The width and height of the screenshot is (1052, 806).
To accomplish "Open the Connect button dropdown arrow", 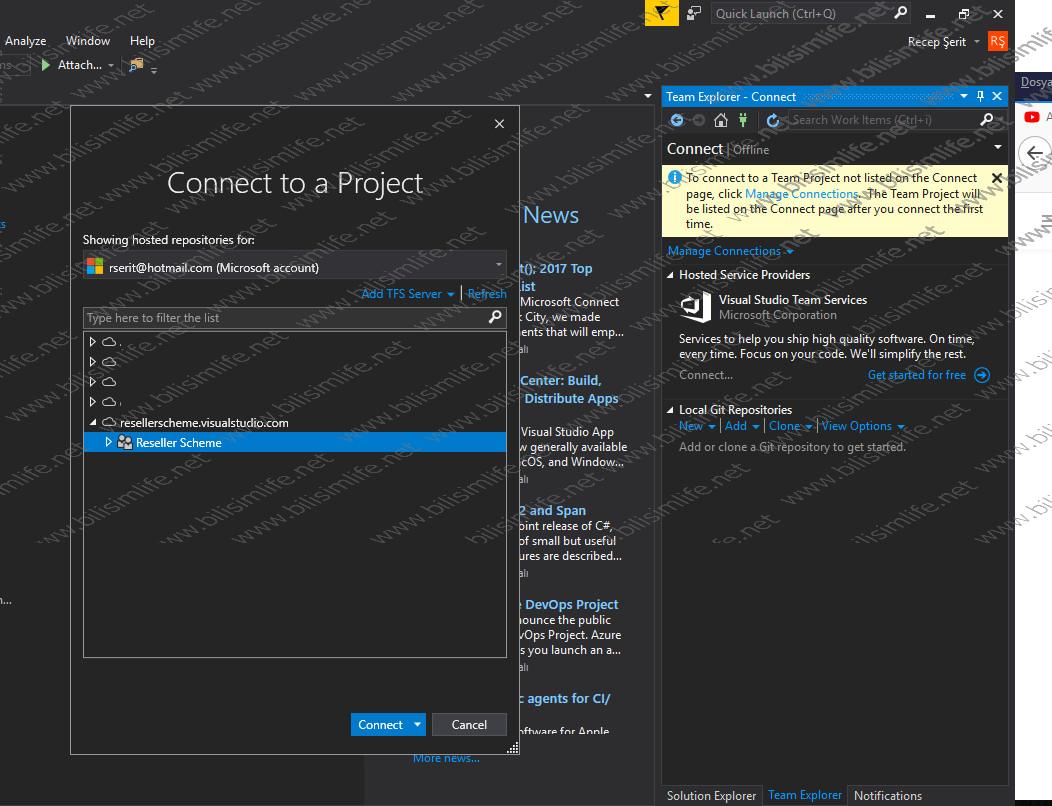I will point(417,725).
